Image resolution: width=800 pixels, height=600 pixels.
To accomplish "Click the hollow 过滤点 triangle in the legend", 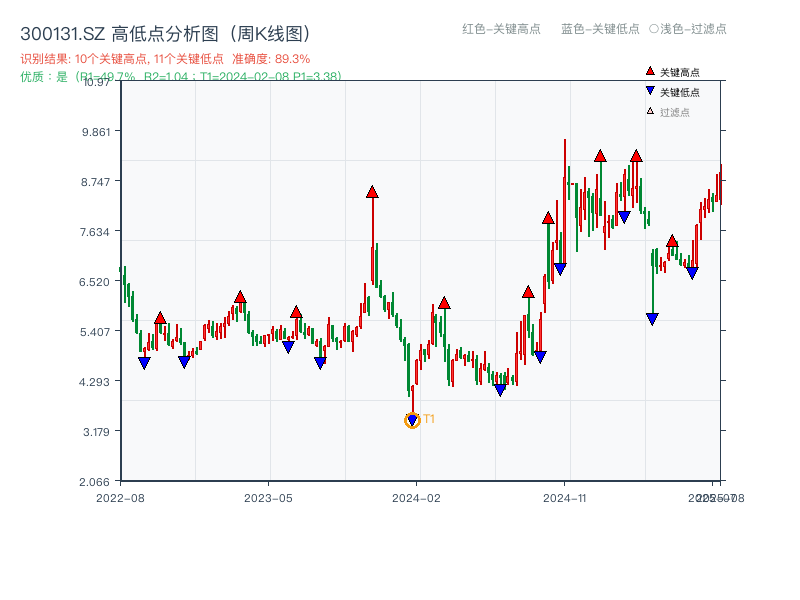I will click(650, 111).
